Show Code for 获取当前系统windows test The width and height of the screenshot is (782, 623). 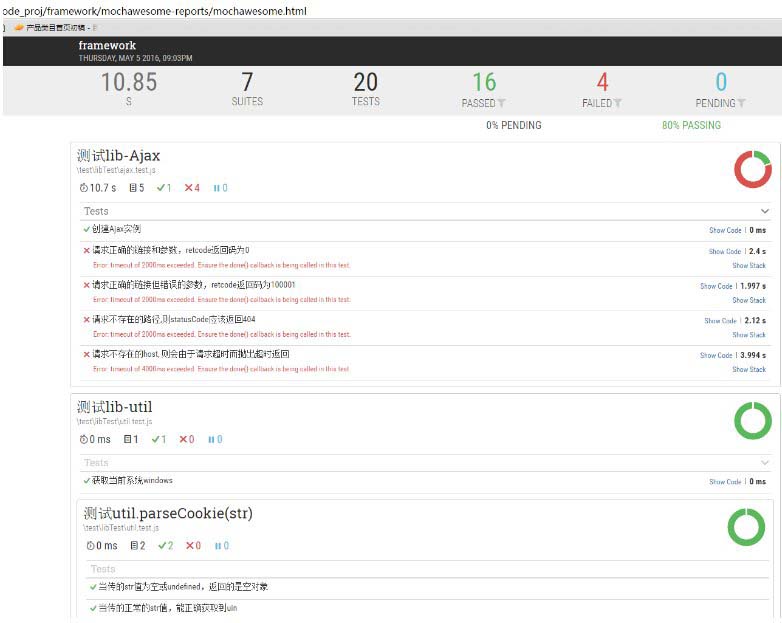725,482
